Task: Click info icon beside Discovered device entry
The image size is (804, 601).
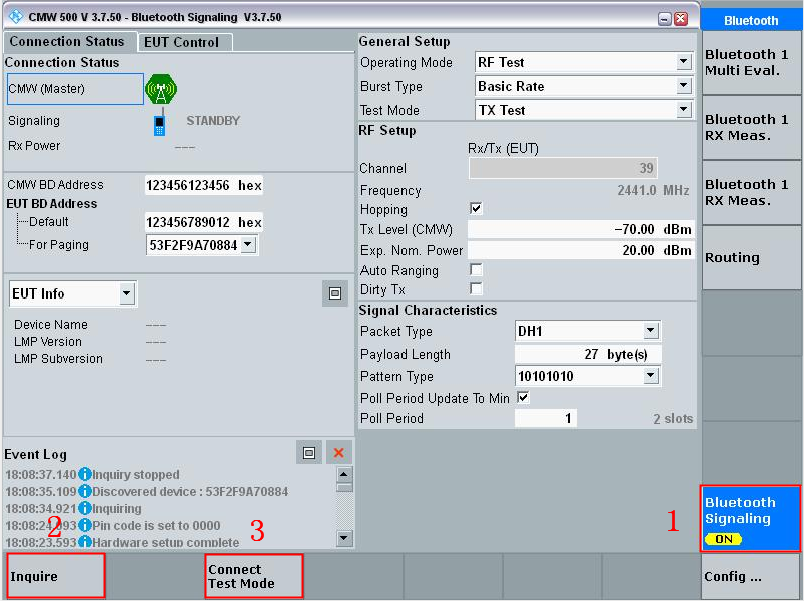Action: pyautogui.click(x=85, y=491)
